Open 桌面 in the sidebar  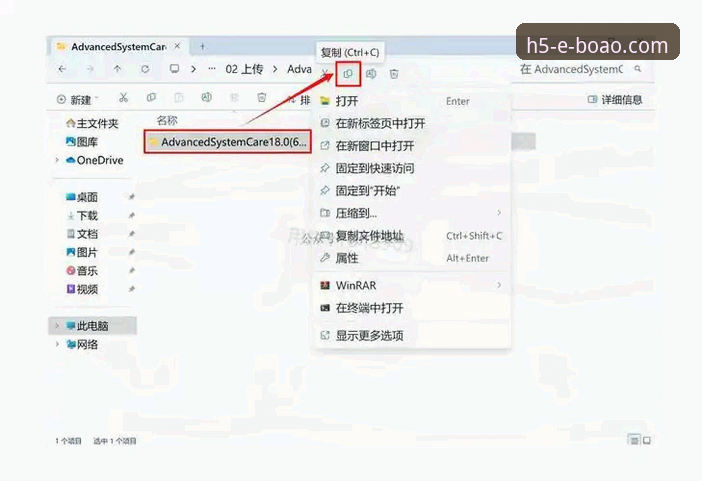click(82, 197)
